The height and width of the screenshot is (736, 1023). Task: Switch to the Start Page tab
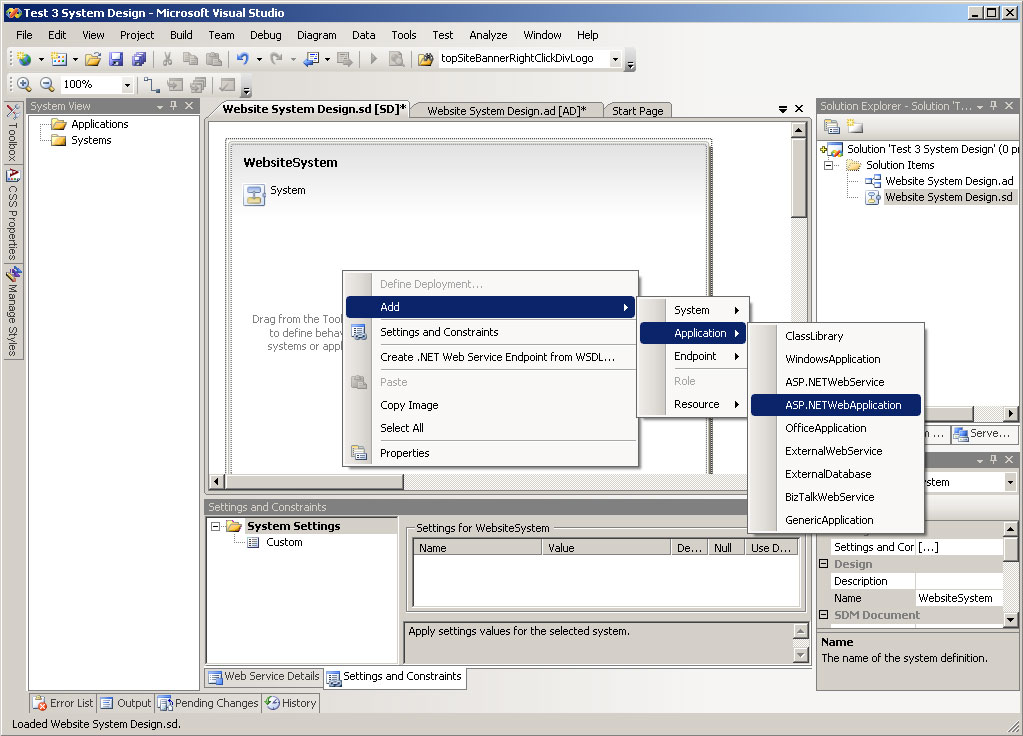coord(637,111)
